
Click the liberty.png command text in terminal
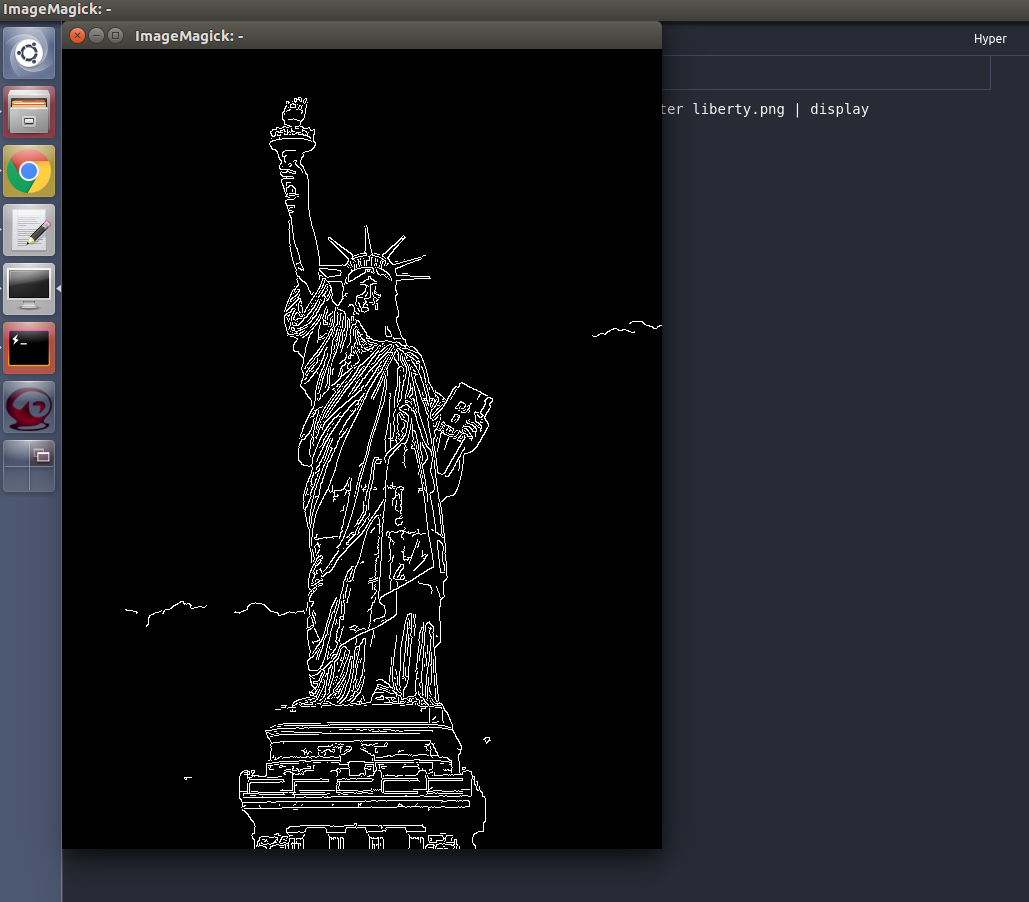[x=738, y=109]
